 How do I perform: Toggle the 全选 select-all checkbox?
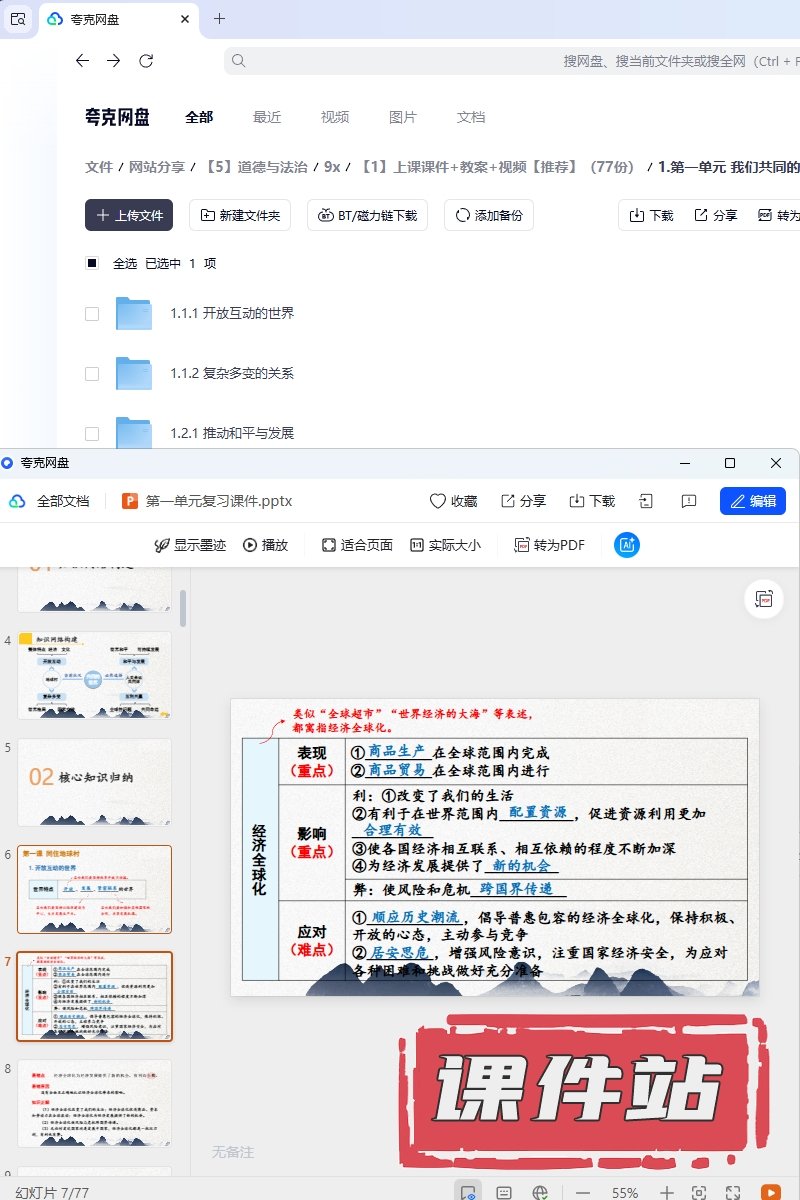click(x=92, y=264)
